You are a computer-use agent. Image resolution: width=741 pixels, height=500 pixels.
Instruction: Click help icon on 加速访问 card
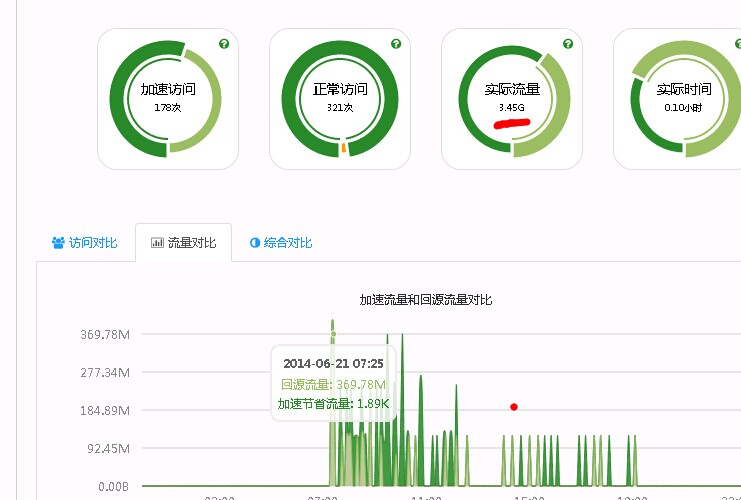[x=224, y=44]
